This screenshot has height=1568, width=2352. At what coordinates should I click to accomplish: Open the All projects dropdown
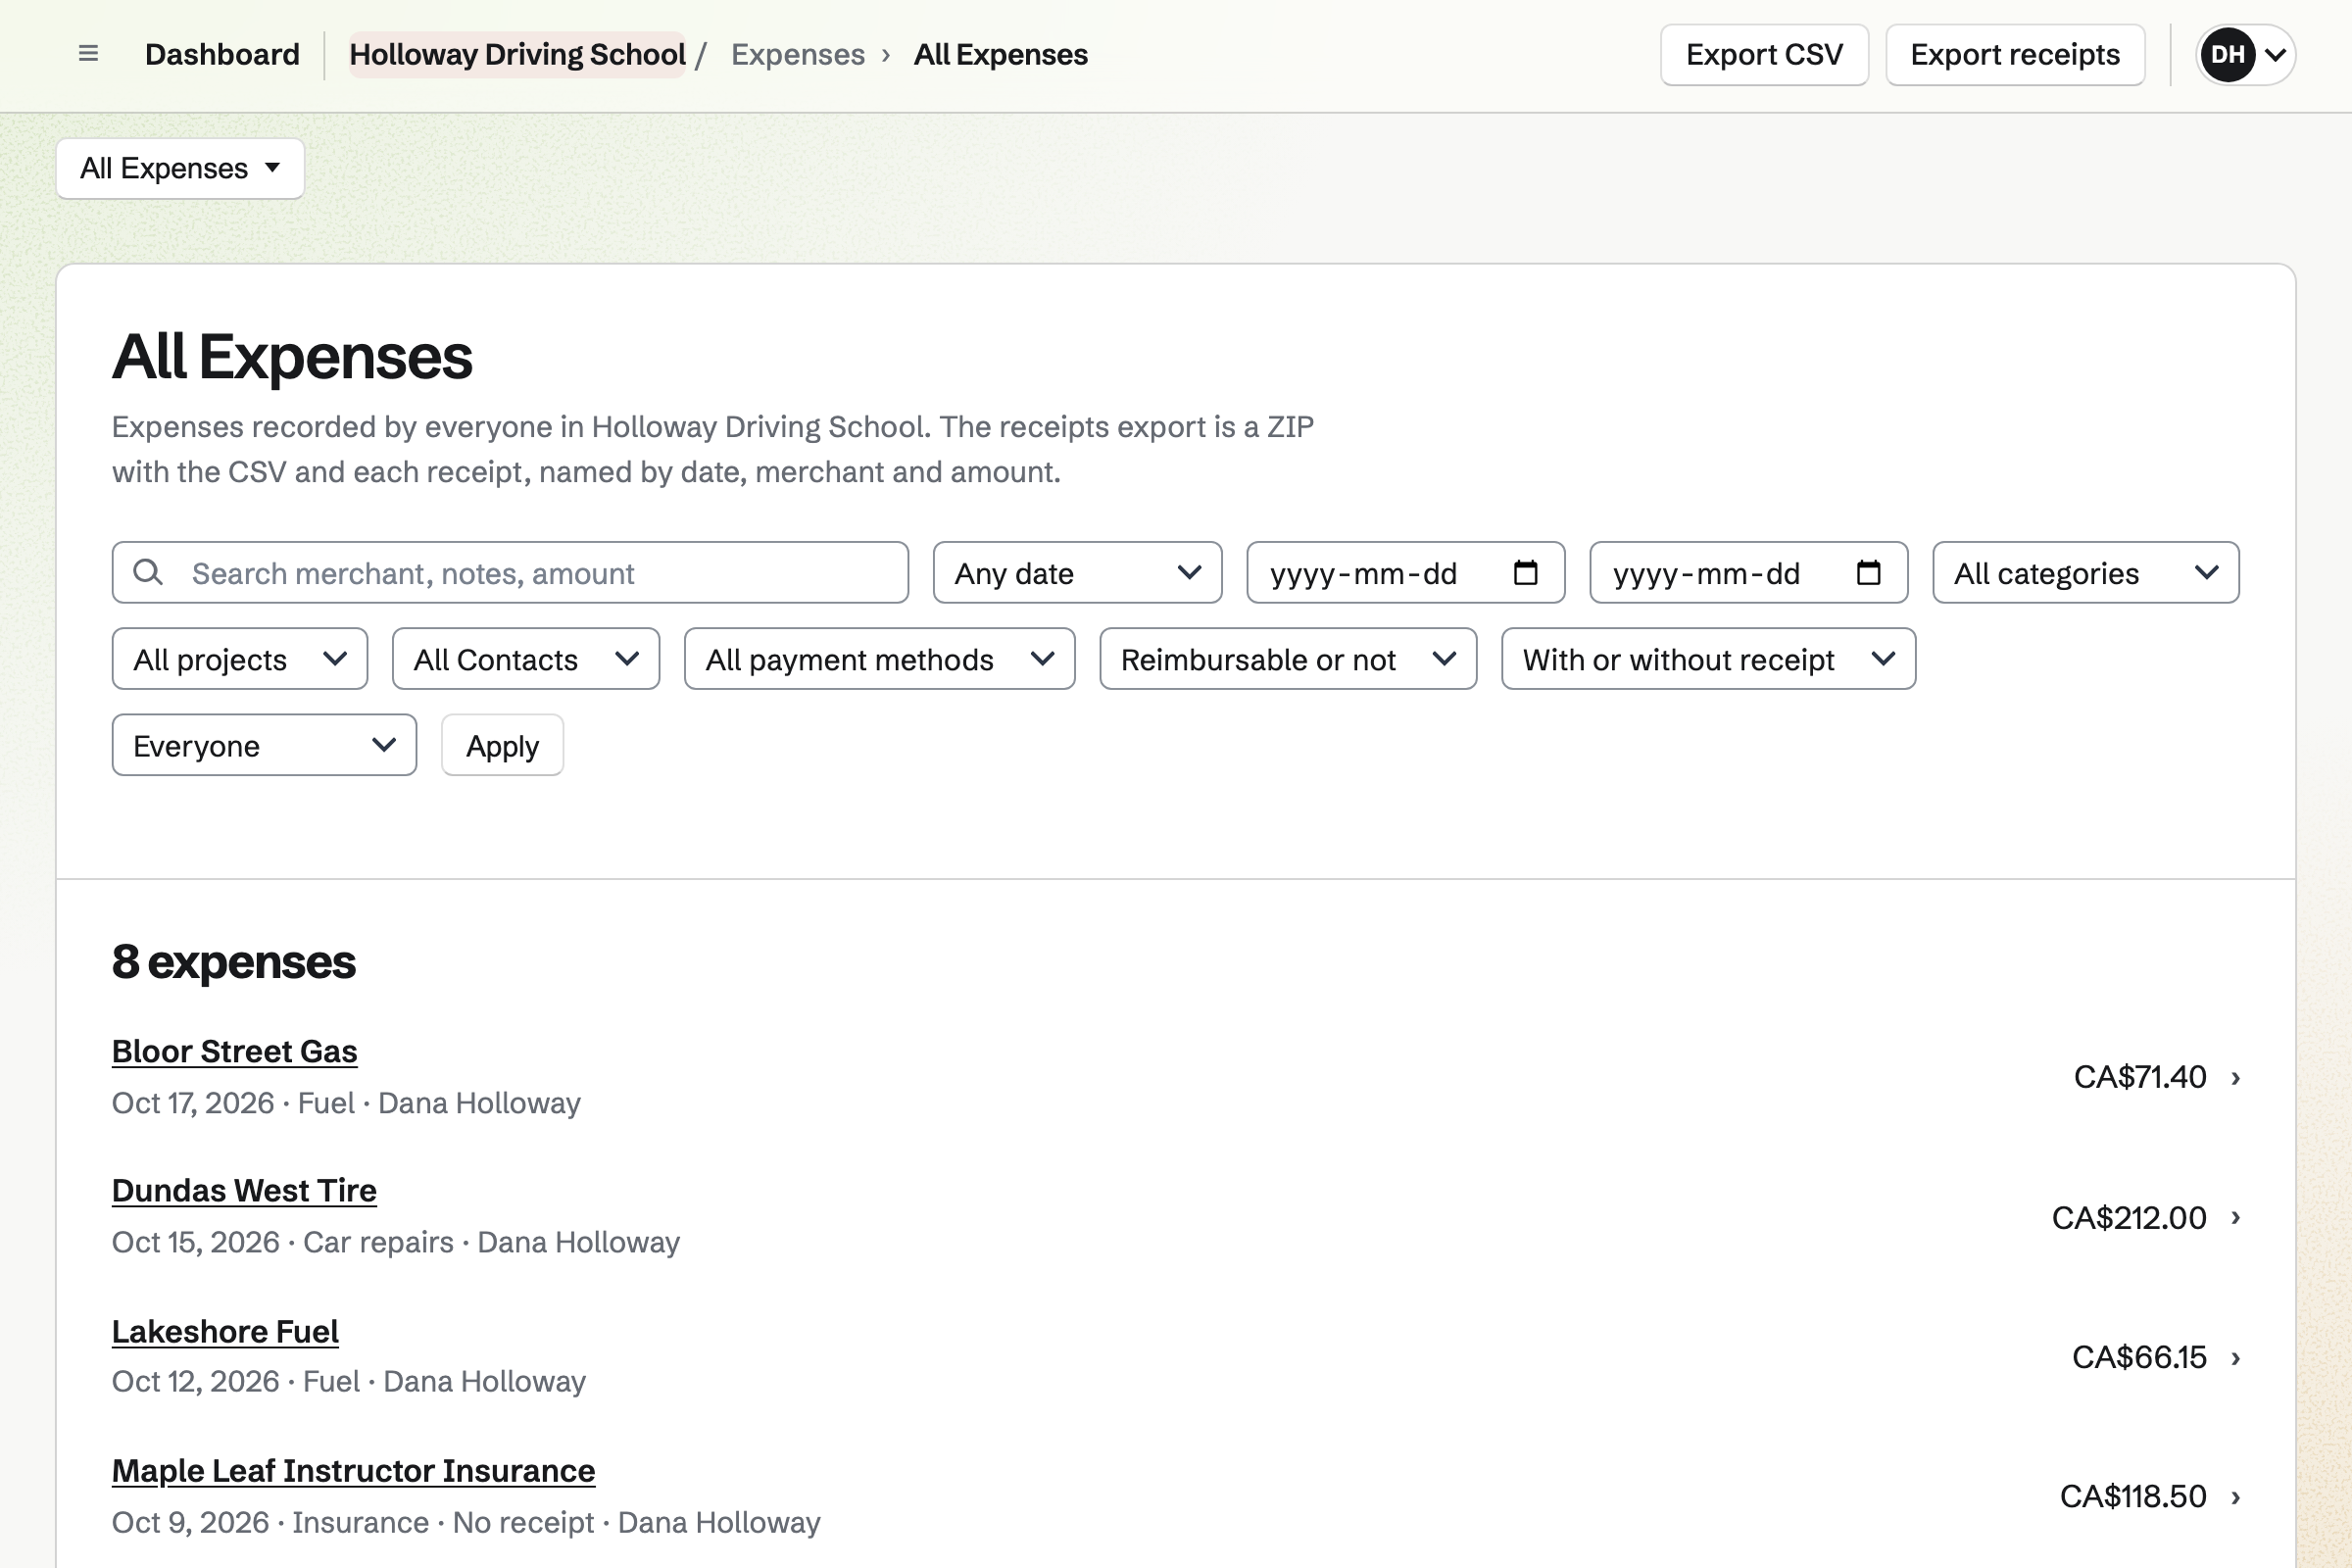pos(240,659)
